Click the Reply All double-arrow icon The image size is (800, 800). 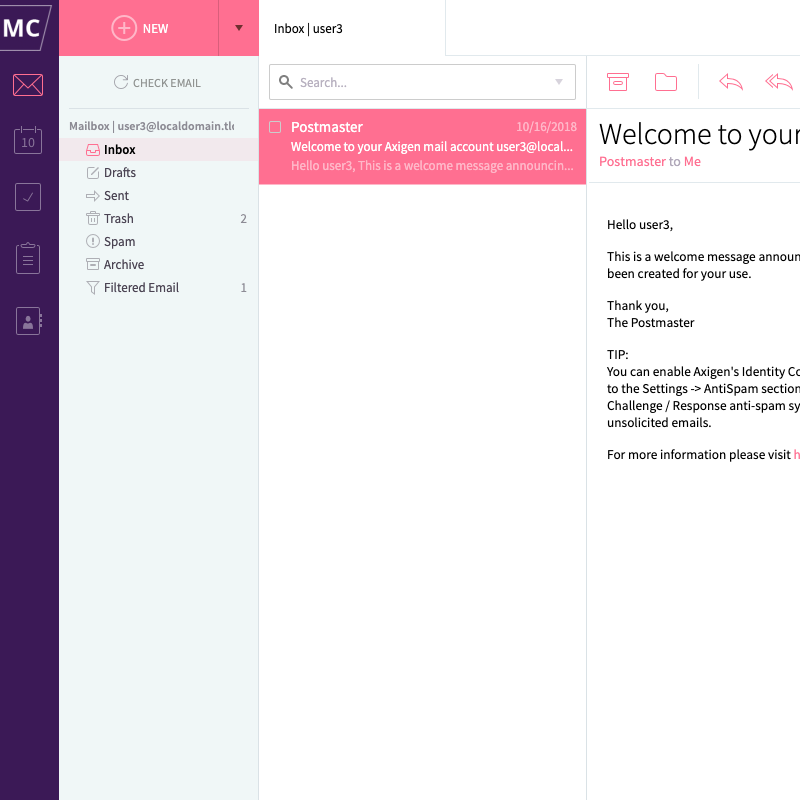779,82
